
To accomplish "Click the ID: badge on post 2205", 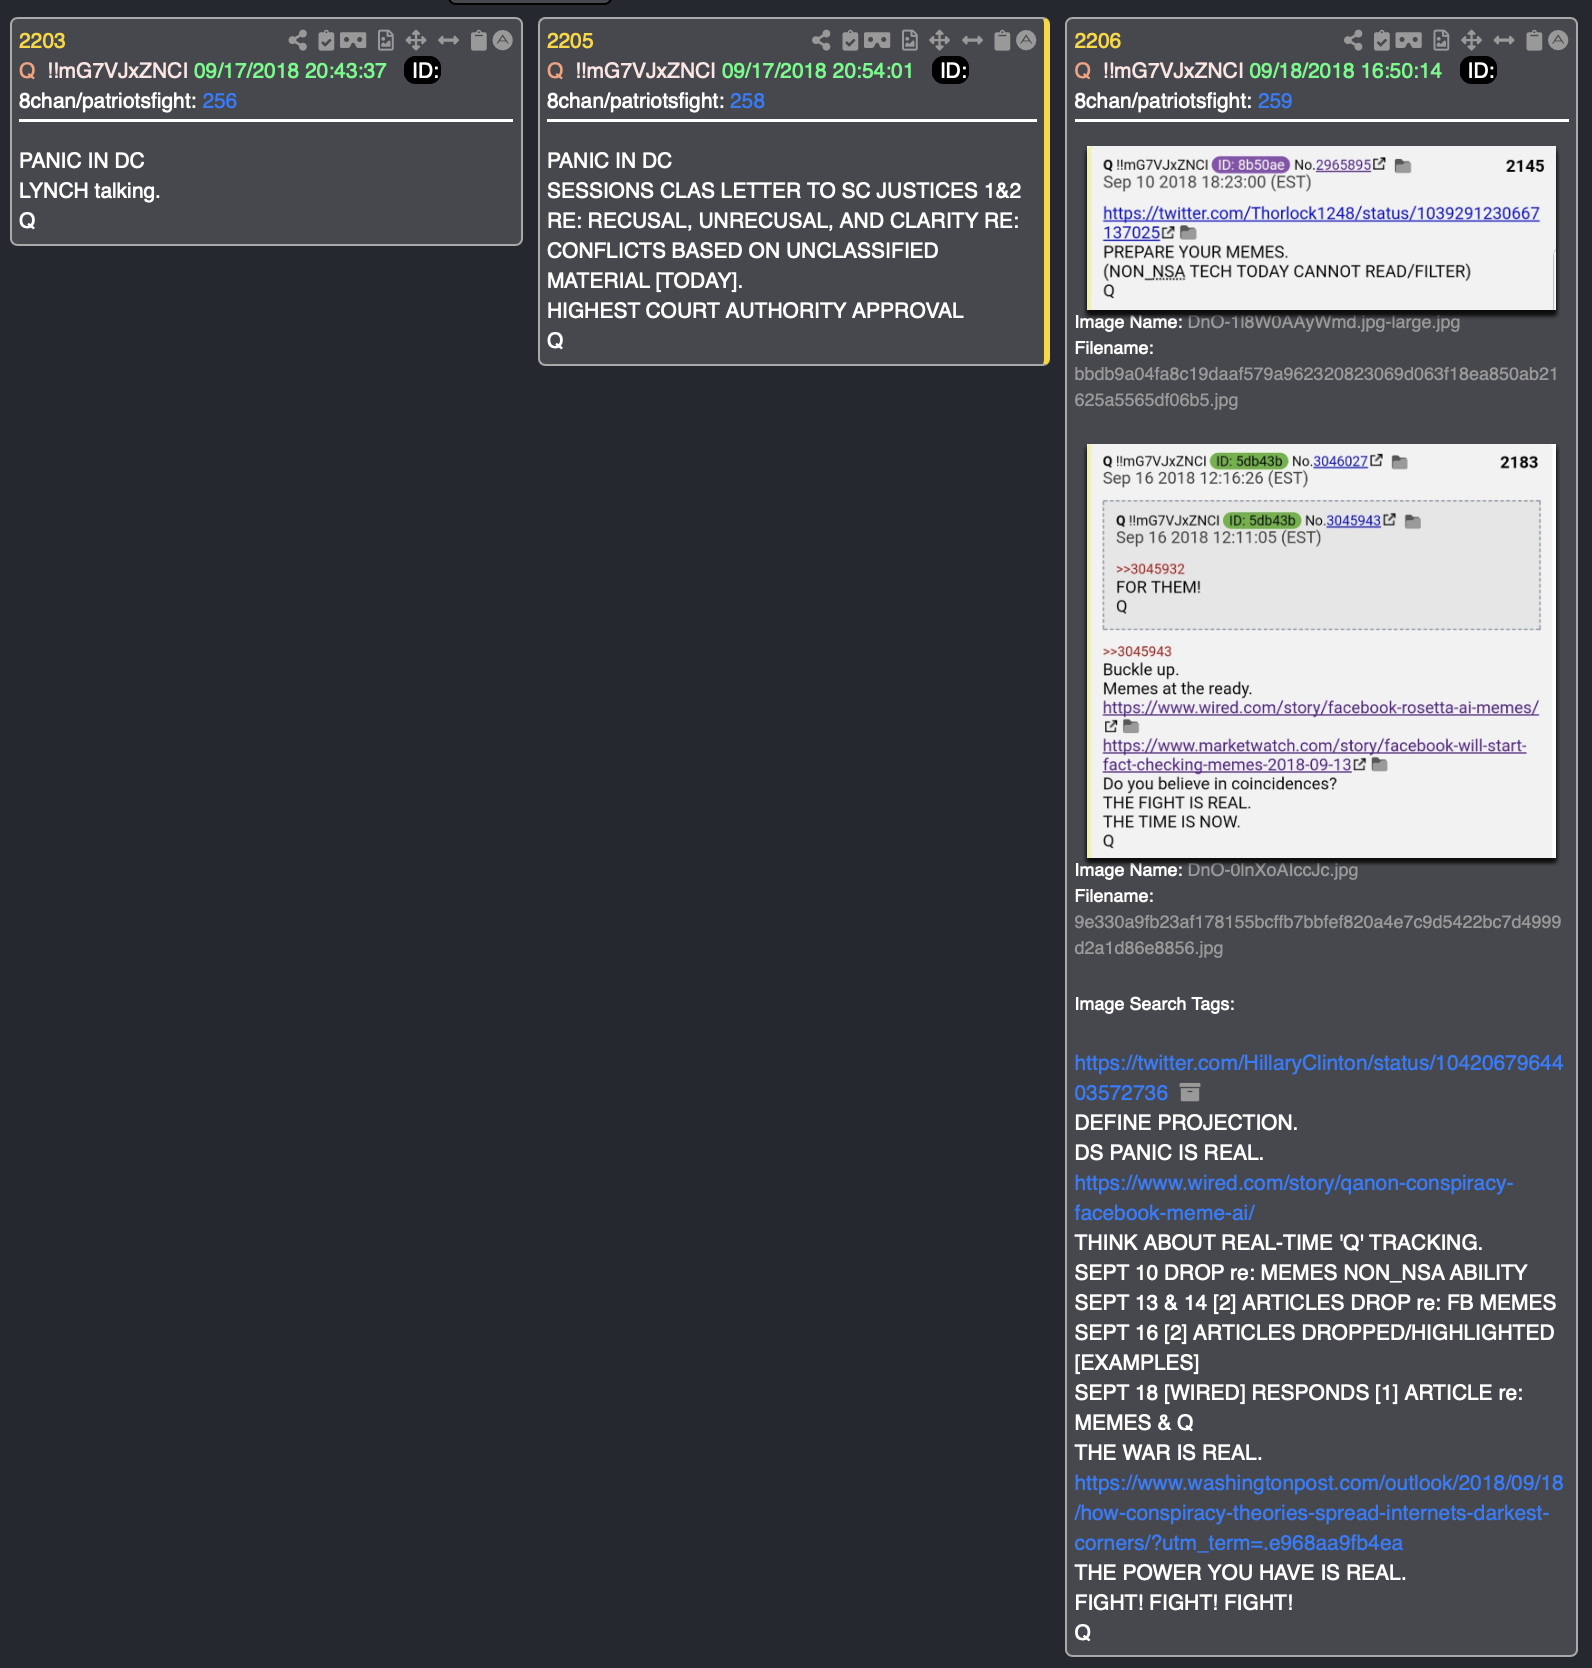I will point(951,71).
